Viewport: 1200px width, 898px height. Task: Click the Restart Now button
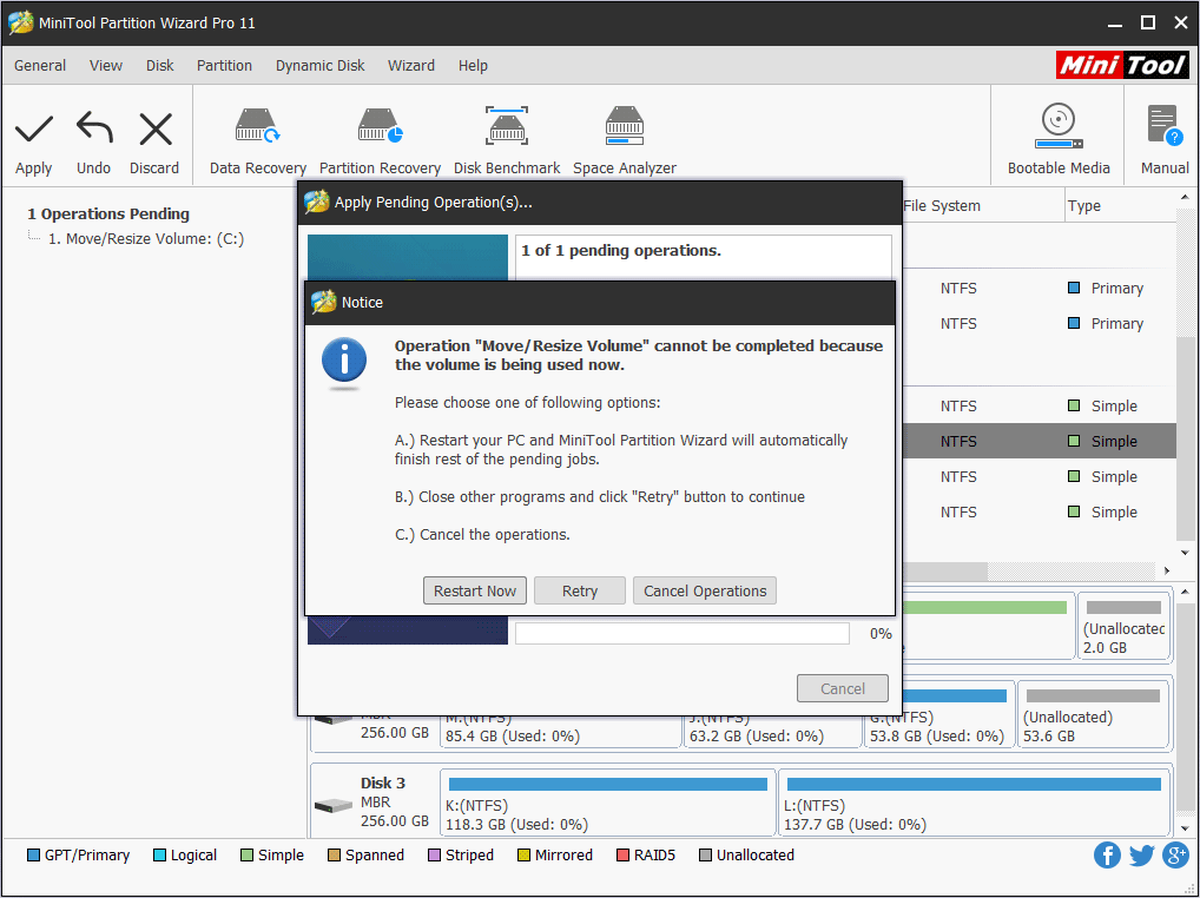click(x=475, y=591)
